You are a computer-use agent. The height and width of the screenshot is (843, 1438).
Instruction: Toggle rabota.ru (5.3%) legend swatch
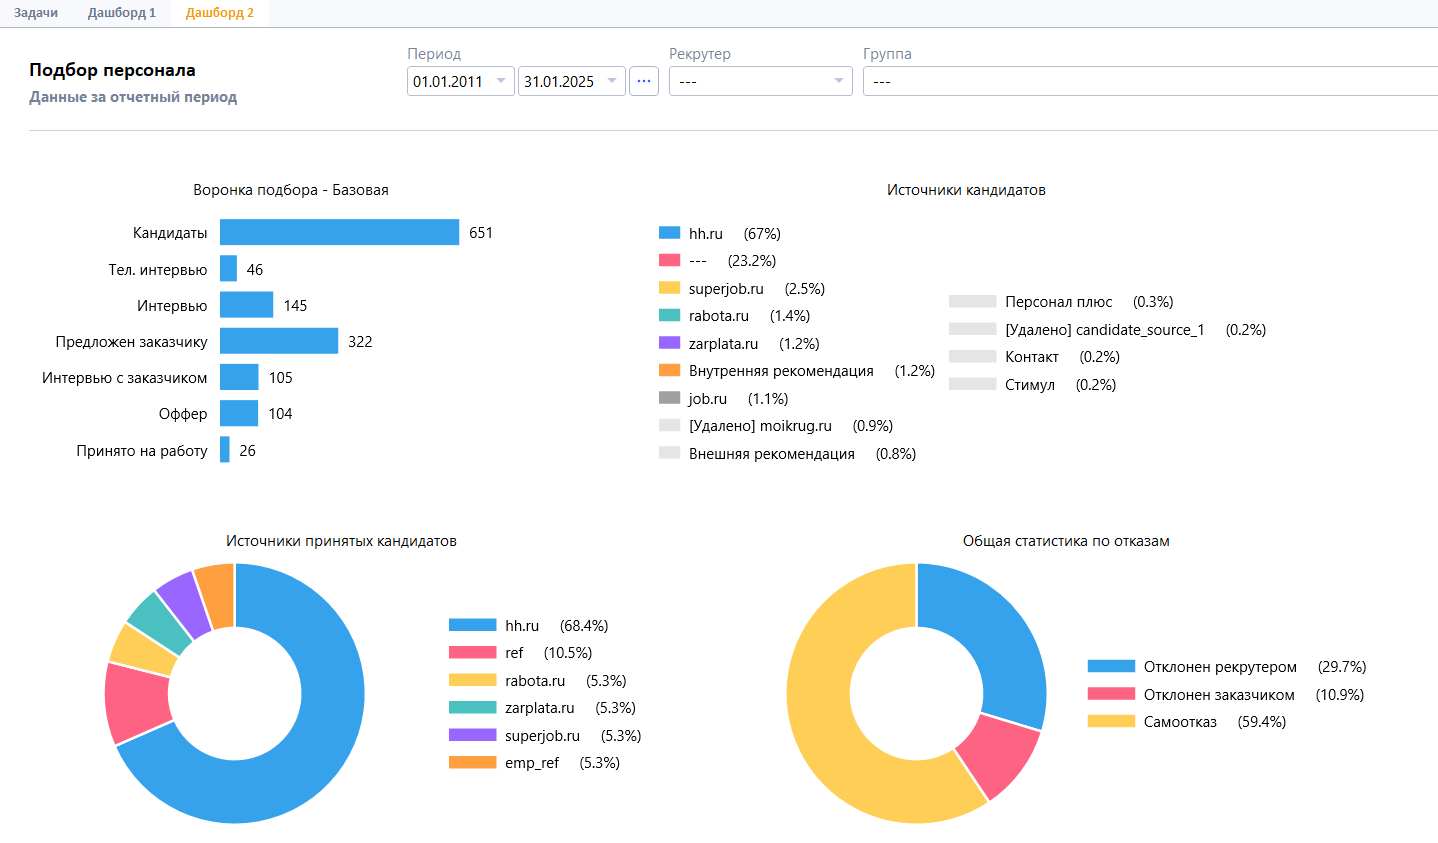pos(473,680)
